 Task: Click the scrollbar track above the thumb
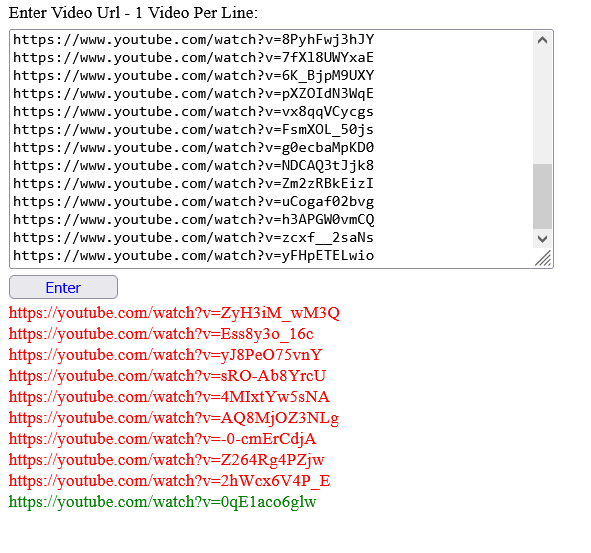tap(542, 106)
